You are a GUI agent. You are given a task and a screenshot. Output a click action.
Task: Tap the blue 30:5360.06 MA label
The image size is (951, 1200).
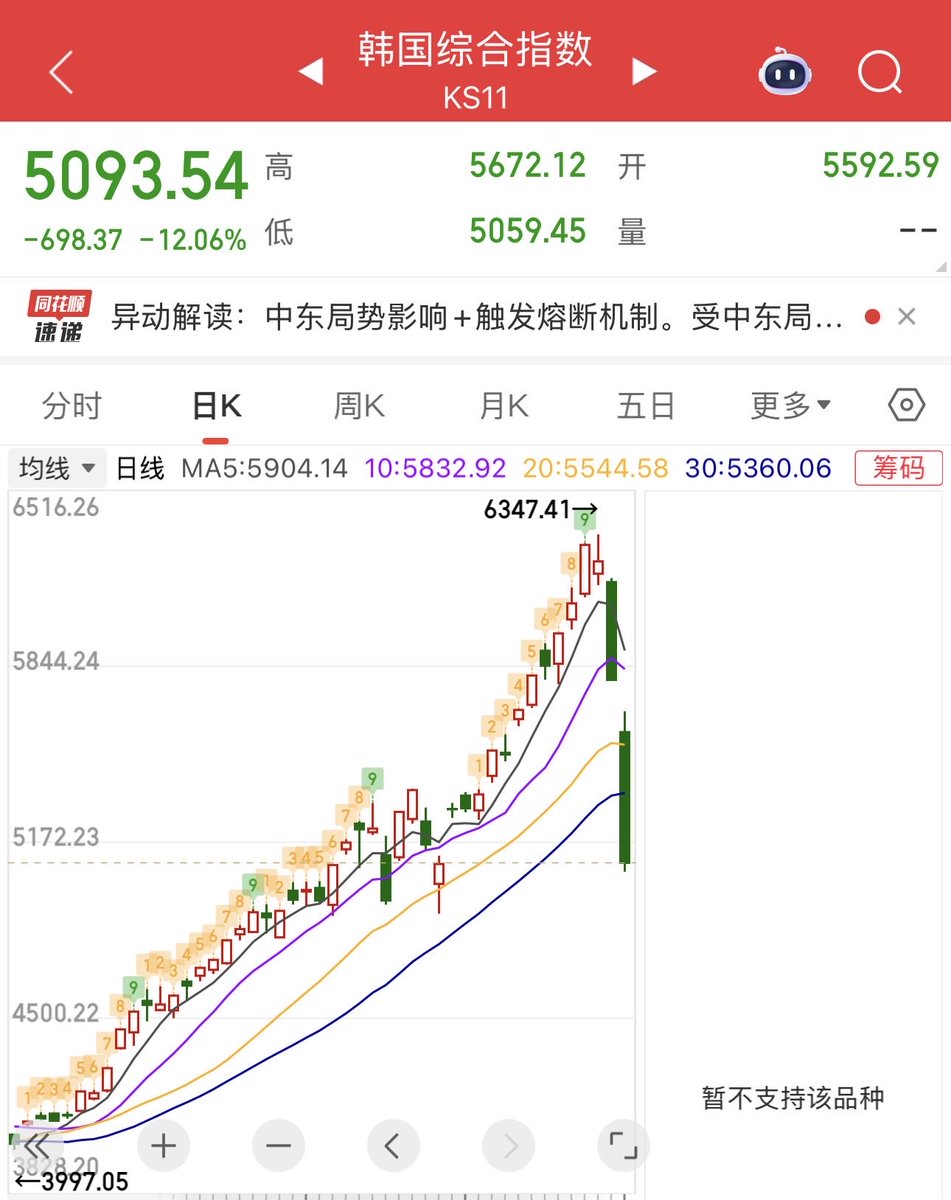(x=758, y=467)
